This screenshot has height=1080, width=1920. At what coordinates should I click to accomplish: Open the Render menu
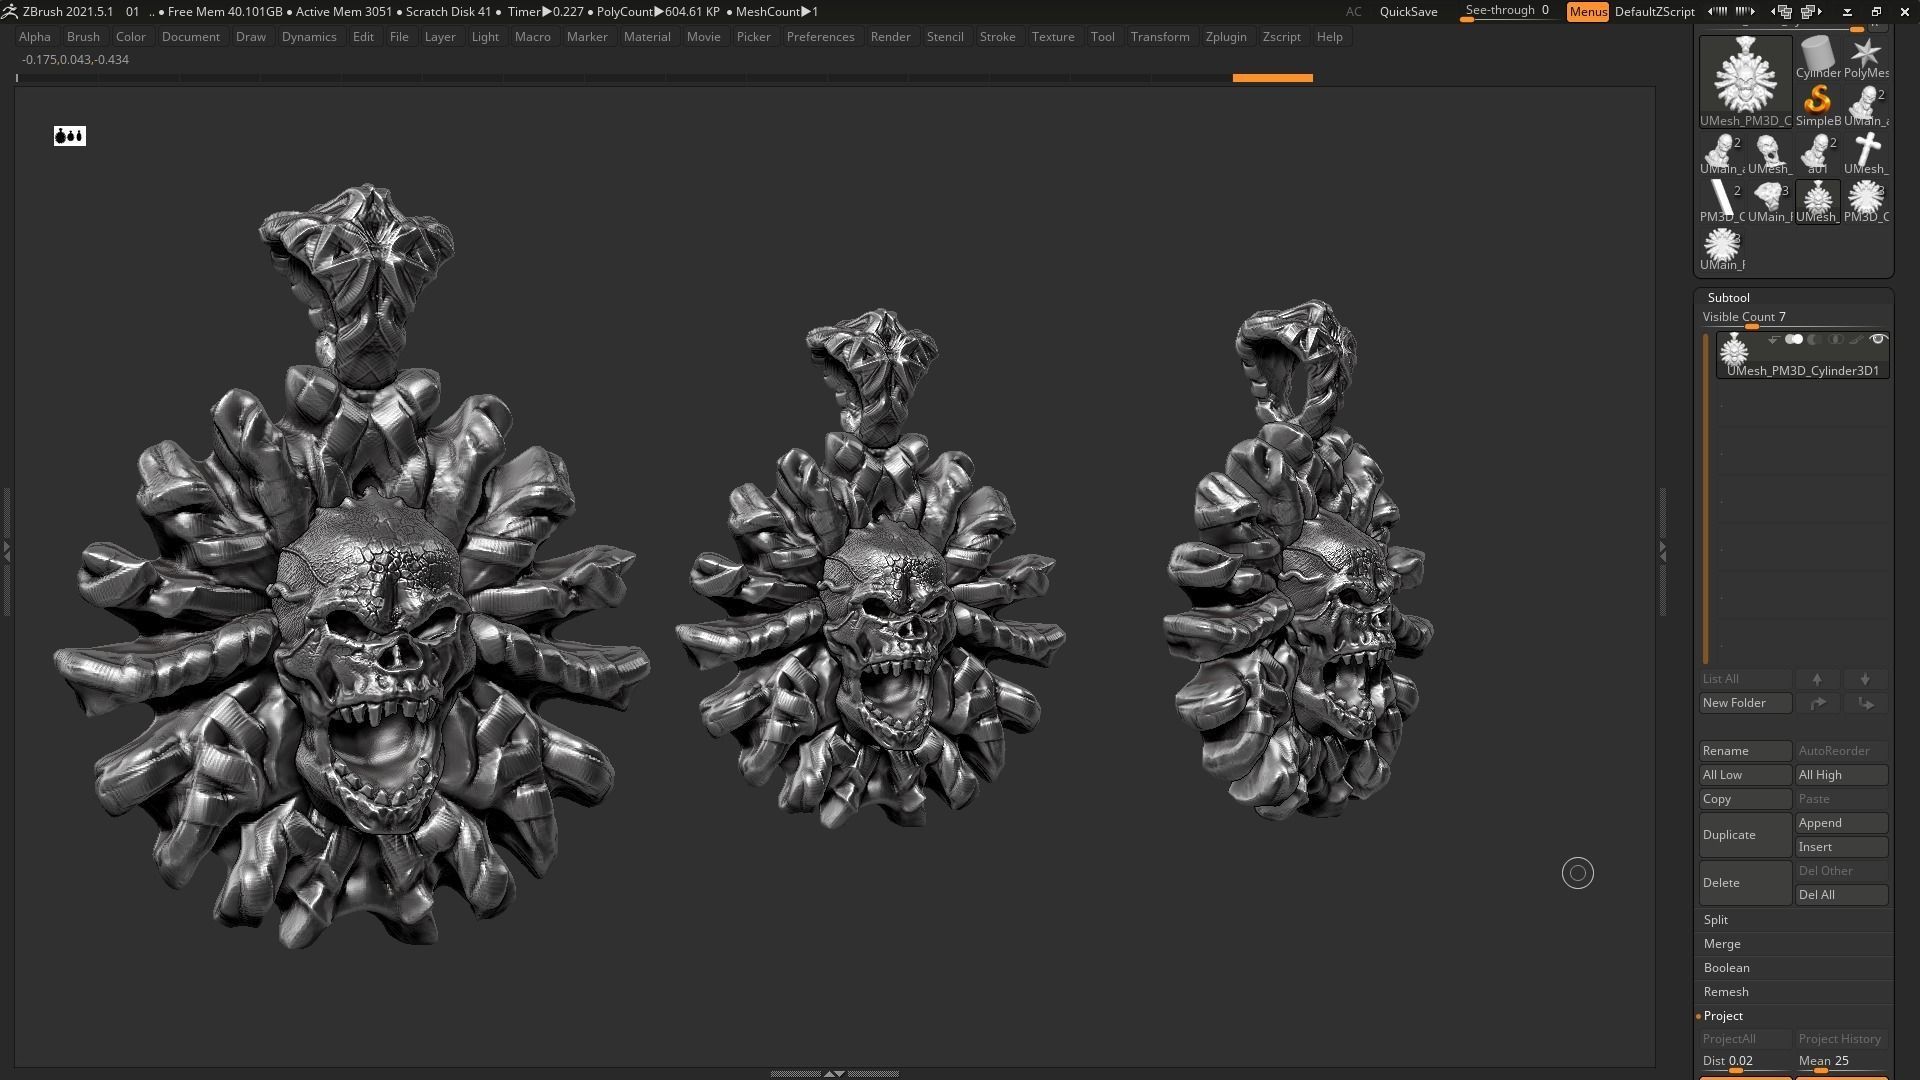click(x=890, y=37)
